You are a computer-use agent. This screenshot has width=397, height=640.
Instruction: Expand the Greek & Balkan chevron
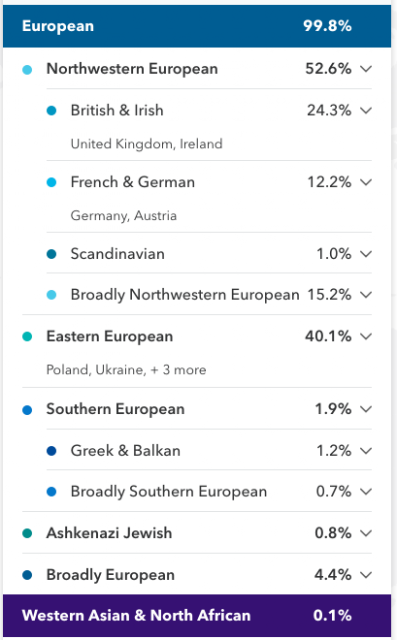tap(366, 451)
